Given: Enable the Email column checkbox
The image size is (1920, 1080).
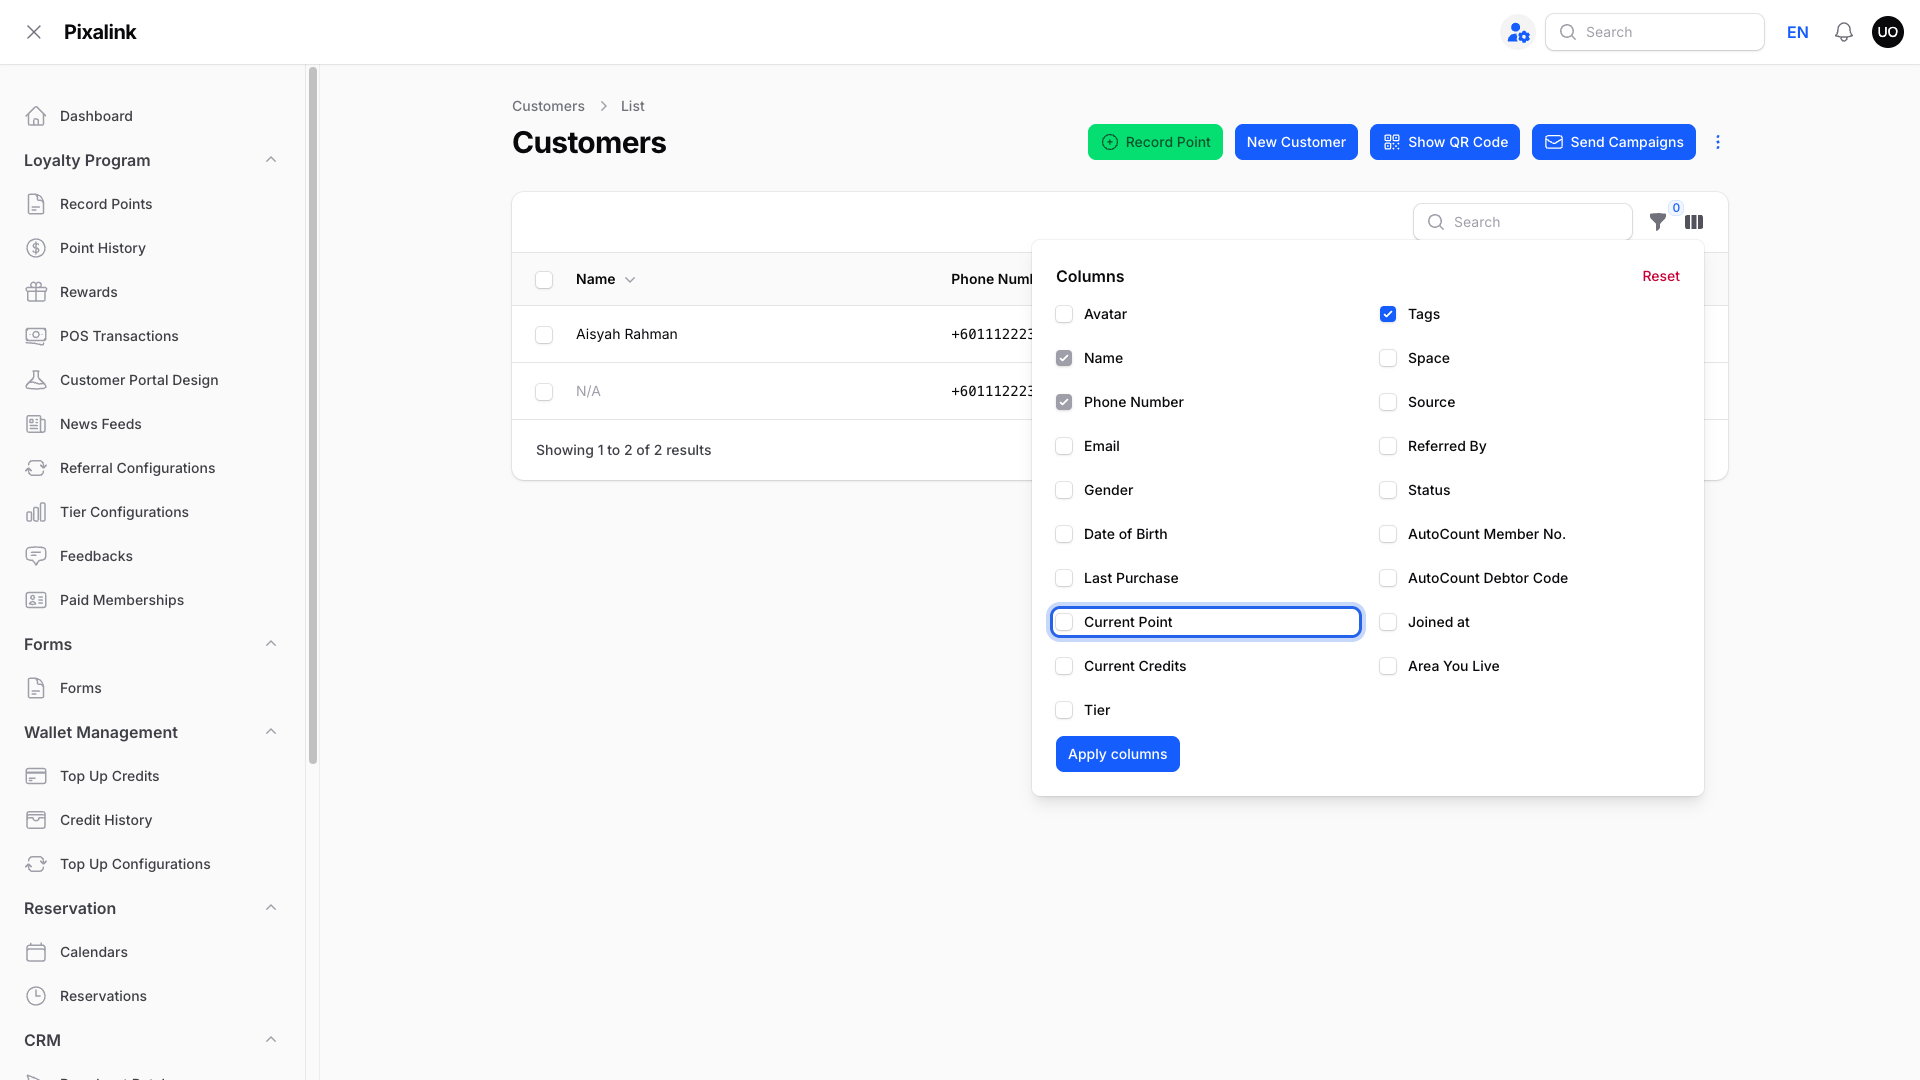Looking at the screenshot, I should [1064, 446].
